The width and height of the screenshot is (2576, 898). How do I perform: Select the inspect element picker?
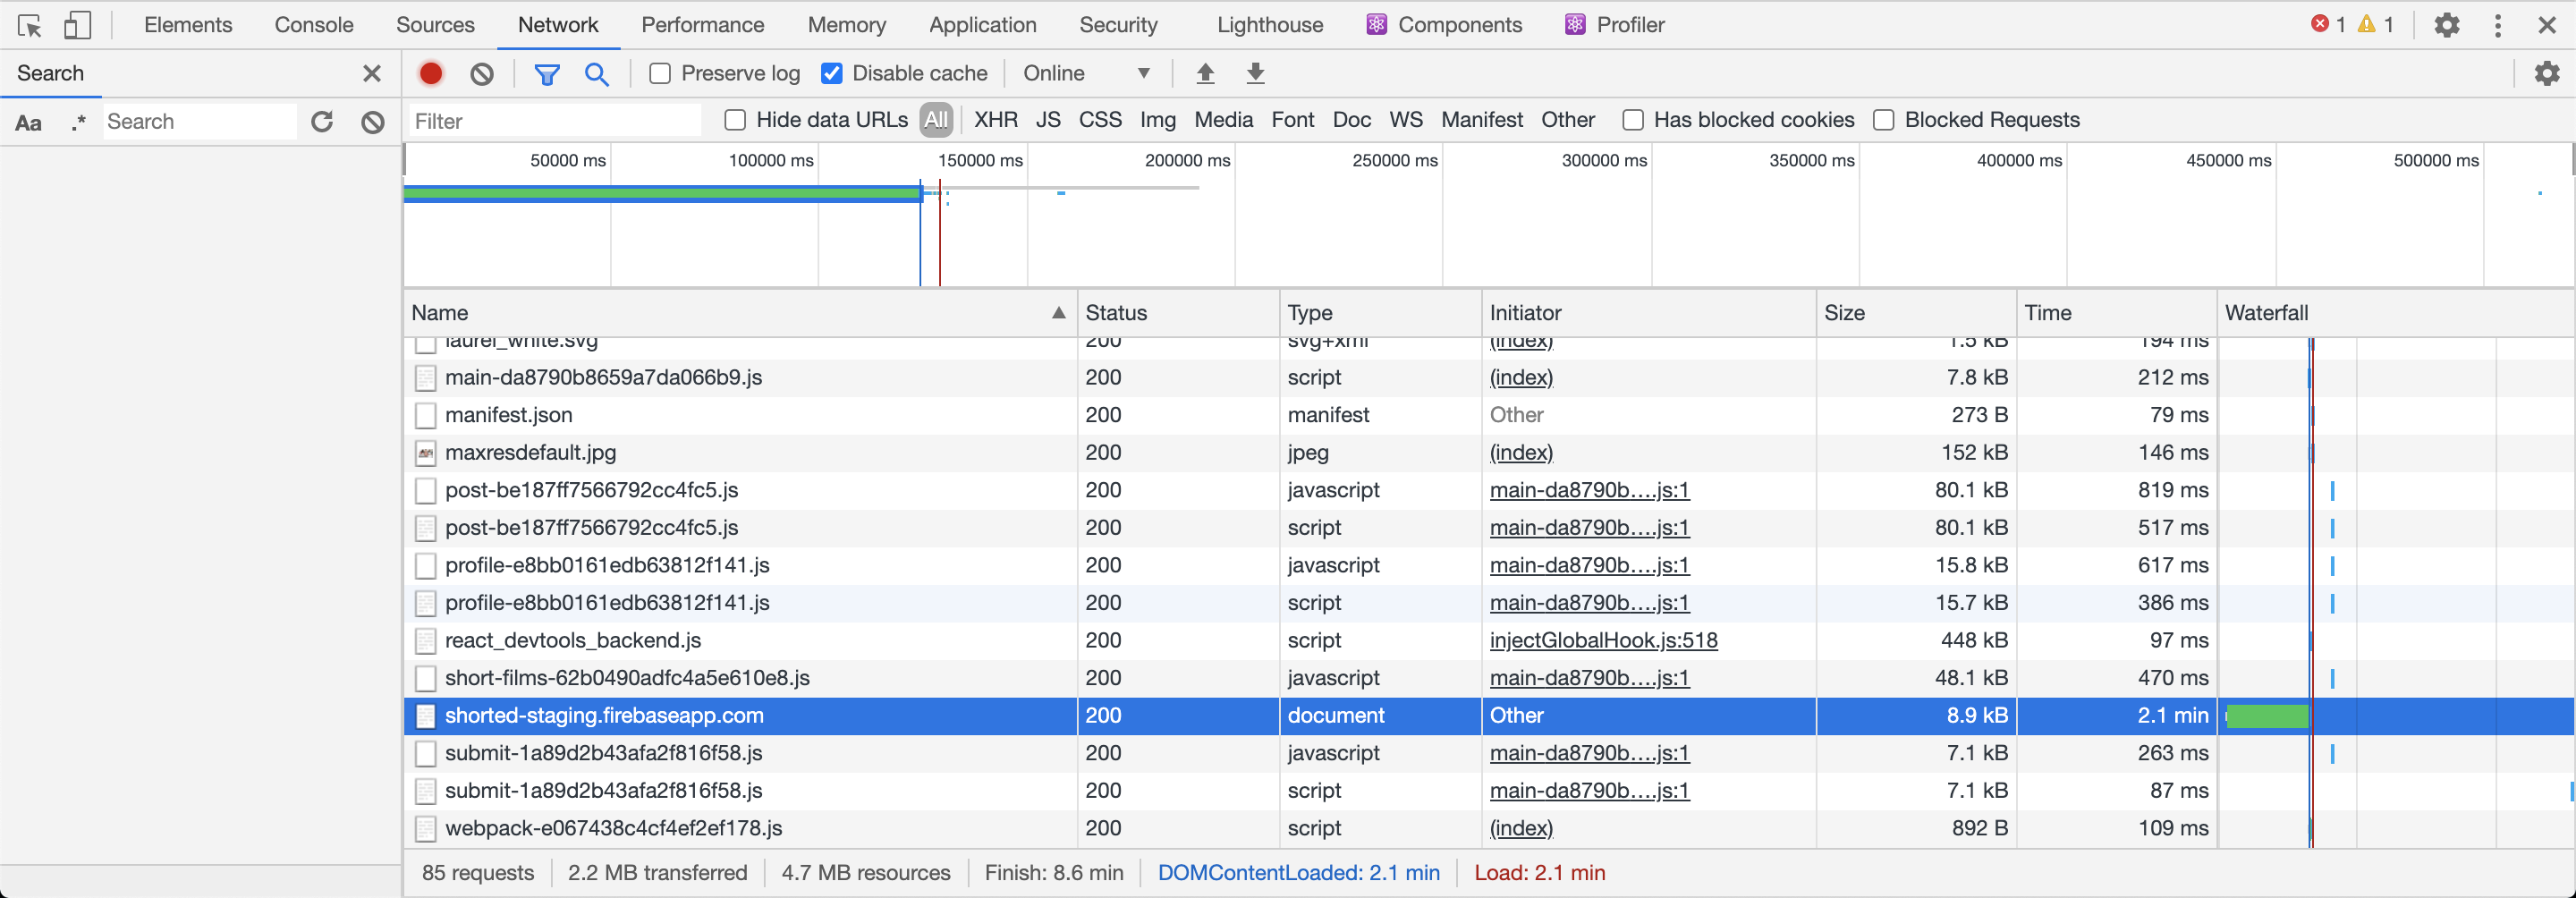pyautogui.click(x=29, y=25)
